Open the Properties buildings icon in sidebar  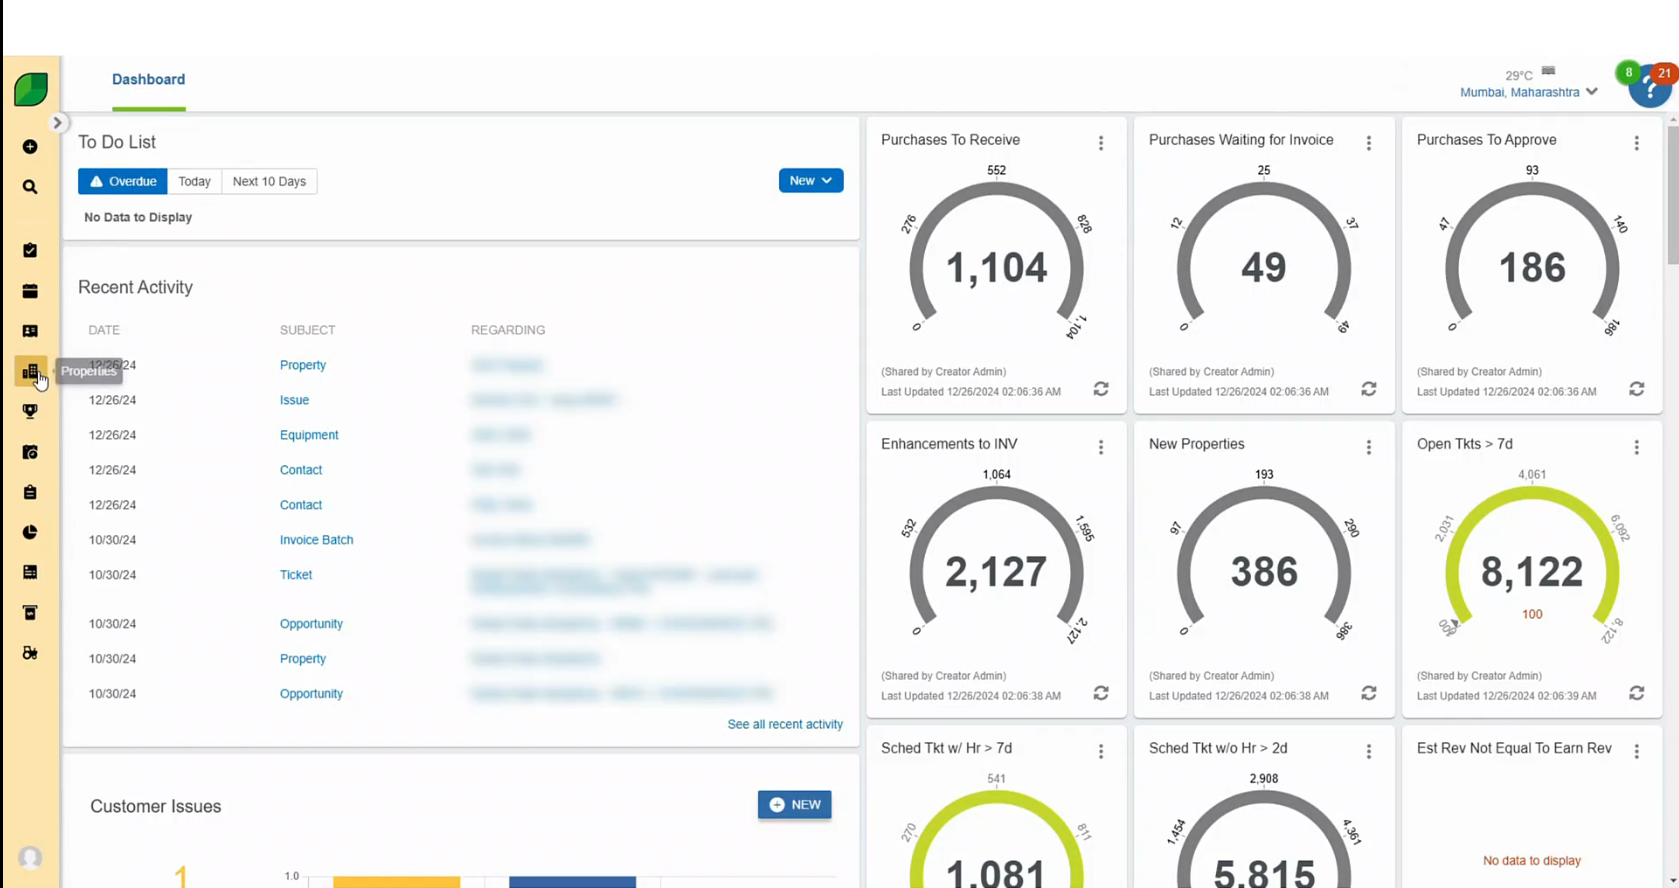30,371
